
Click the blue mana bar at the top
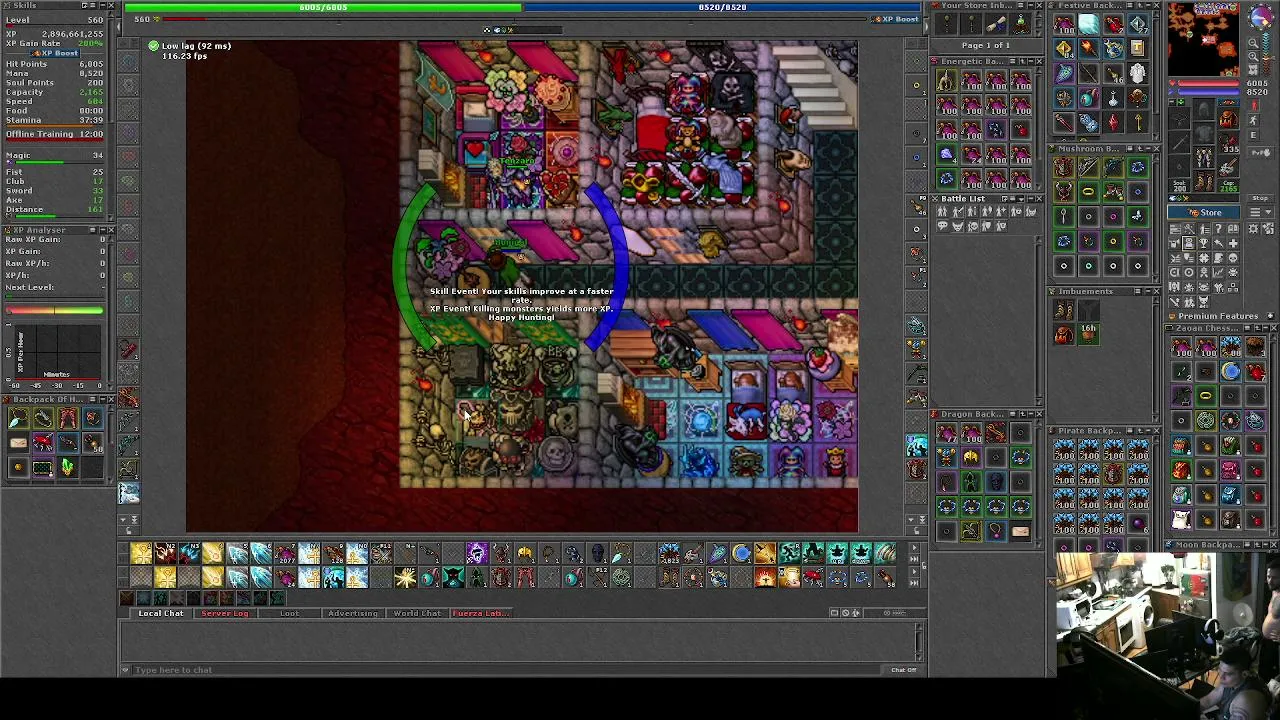[722, 7]
